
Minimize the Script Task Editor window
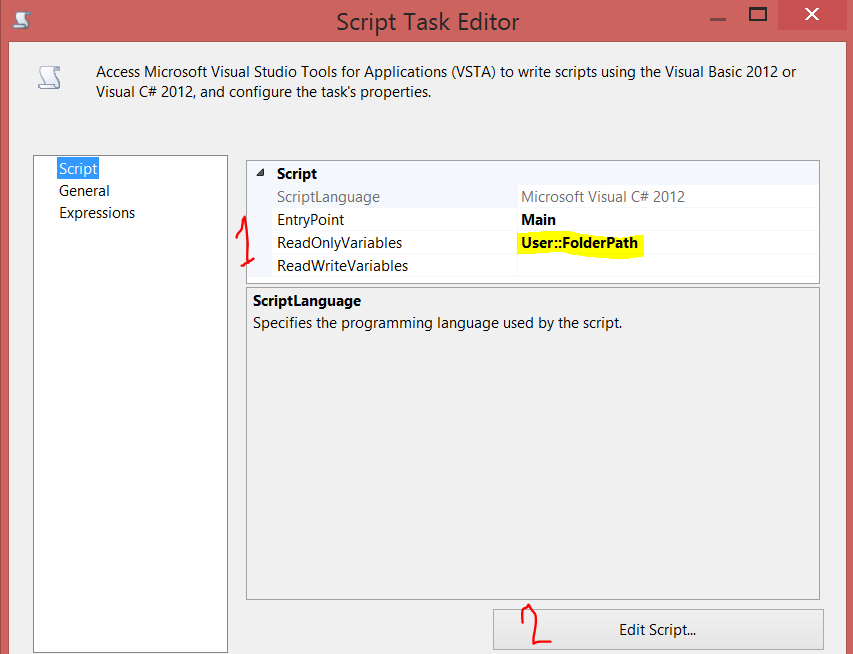tap(718, 18)
